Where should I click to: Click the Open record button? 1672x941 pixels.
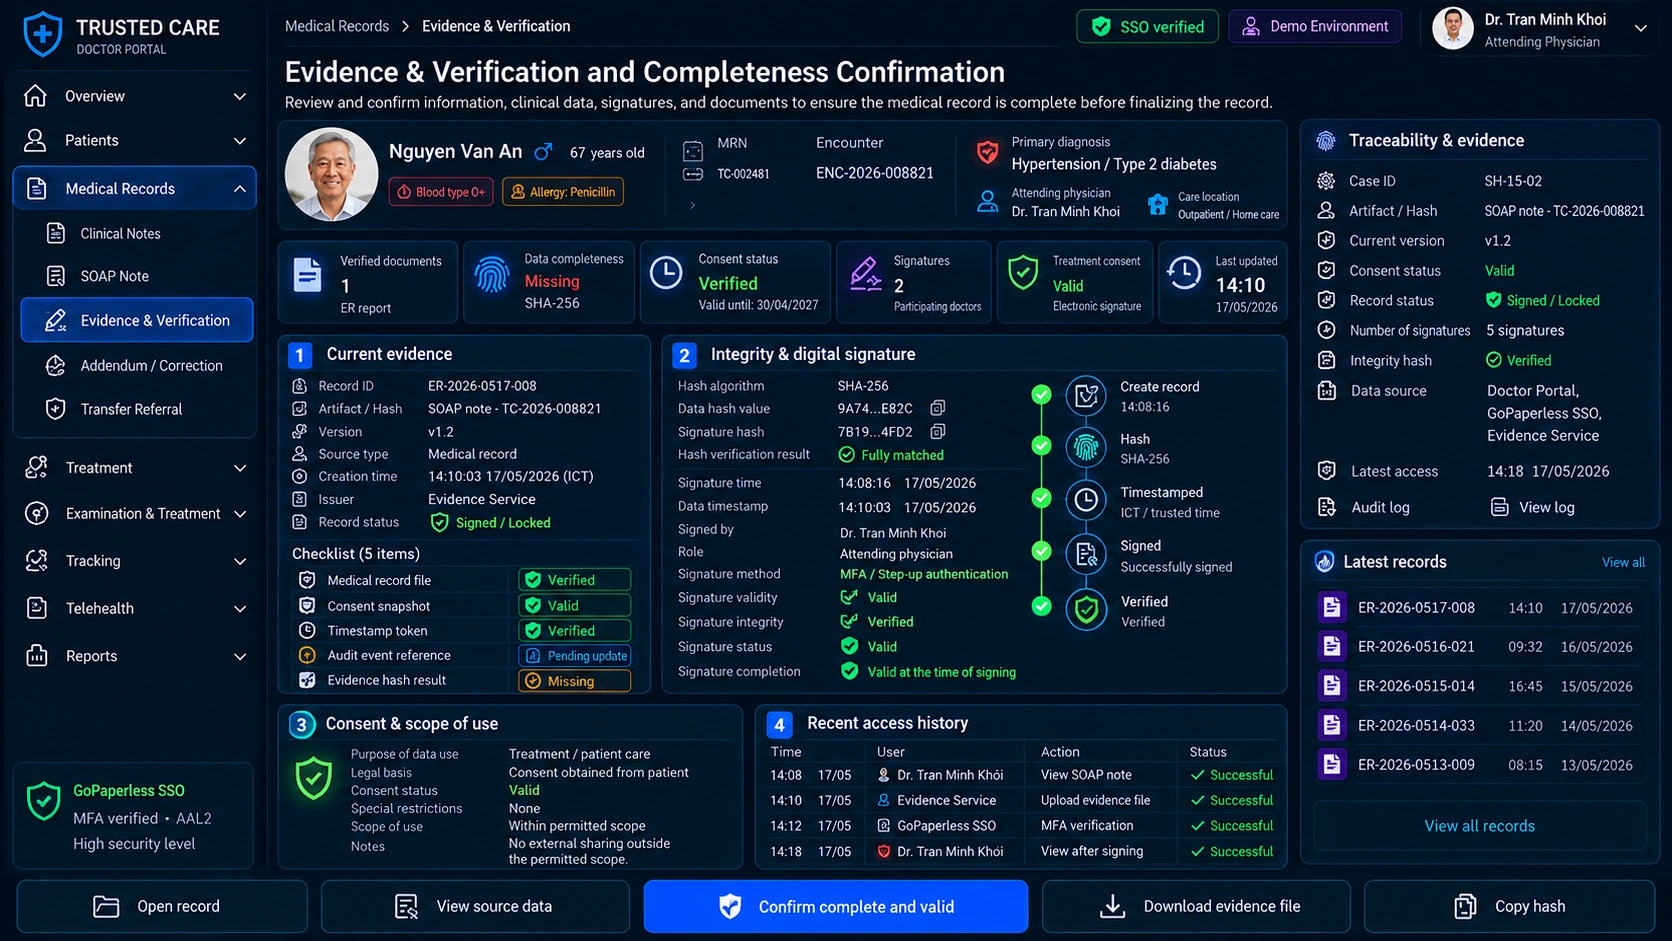(162, 906)
